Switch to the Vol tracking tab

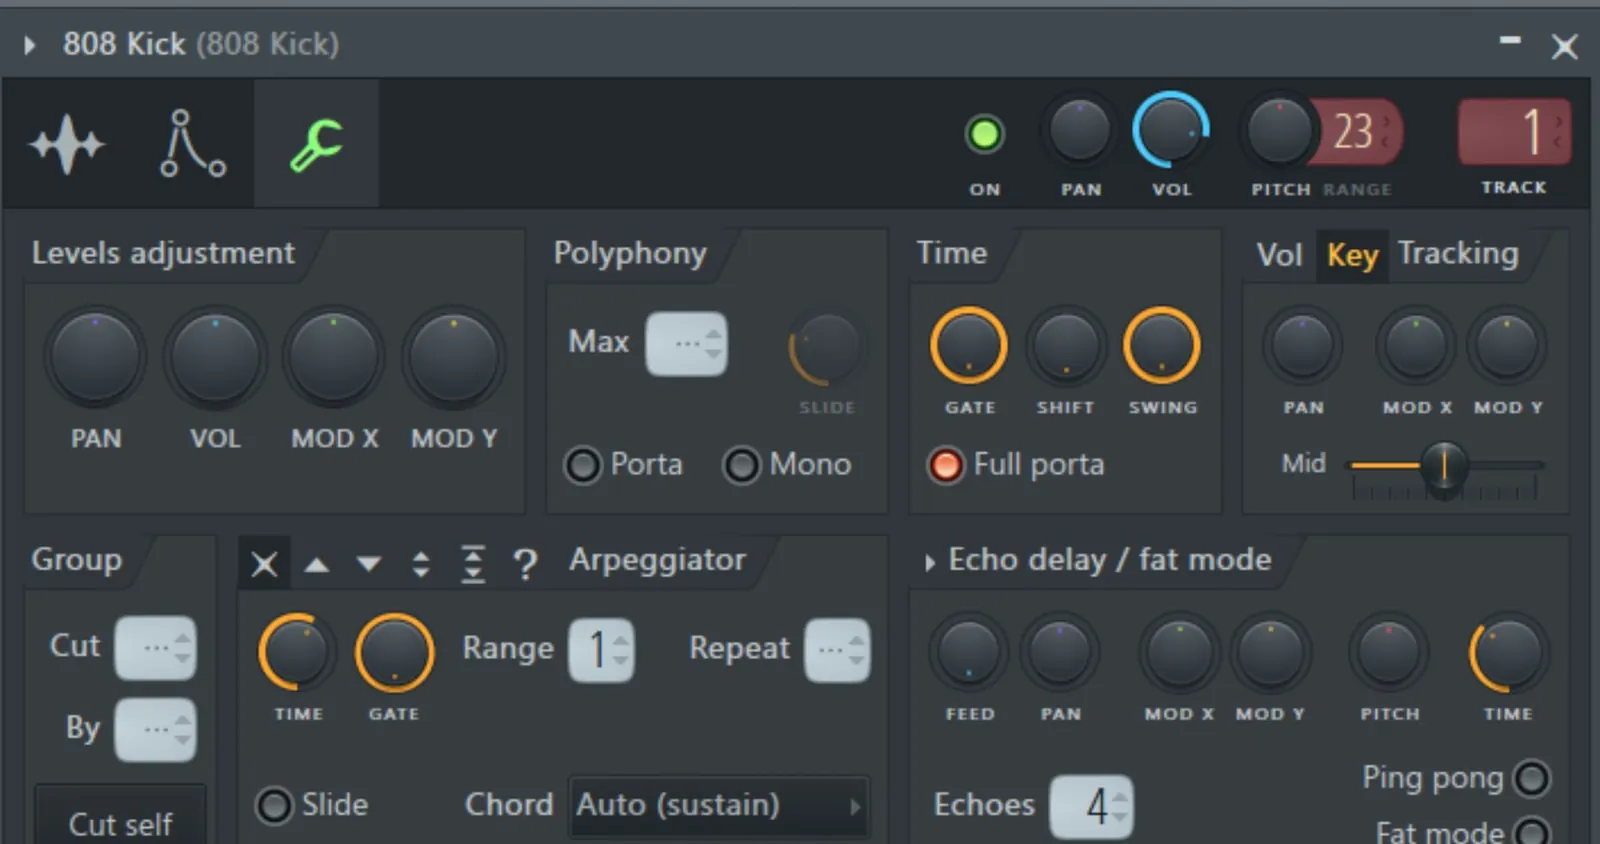(1280, 255)
